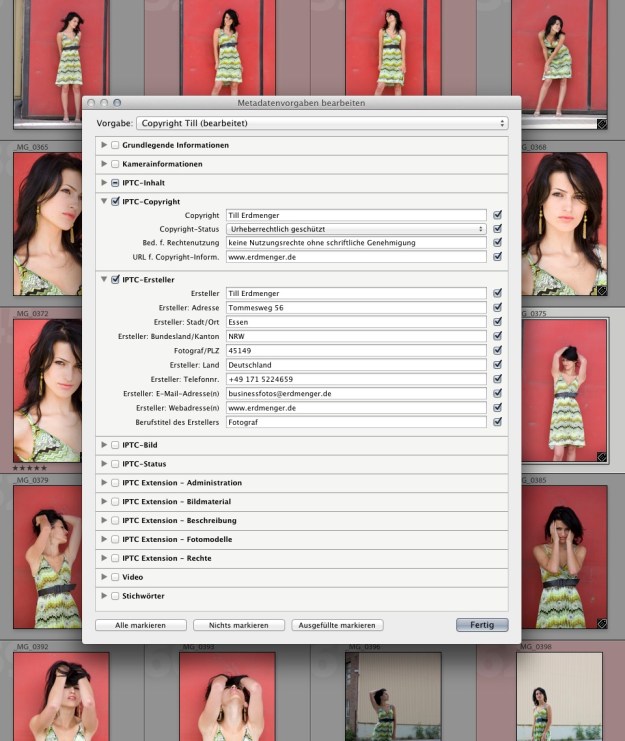Click the badge icon on thumbnail MG_0385
625x741 pixels.
tap(601, 622)
